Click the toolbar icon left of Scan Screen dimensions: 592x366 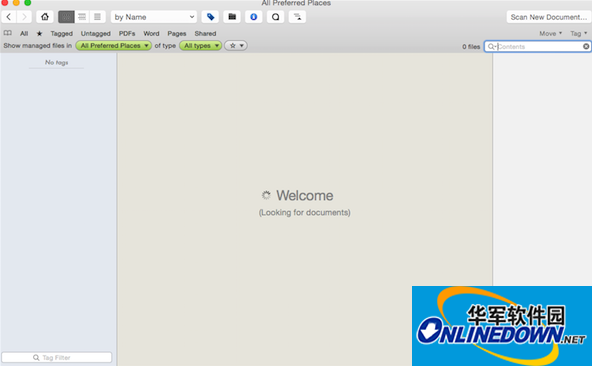tap(298, 17)
